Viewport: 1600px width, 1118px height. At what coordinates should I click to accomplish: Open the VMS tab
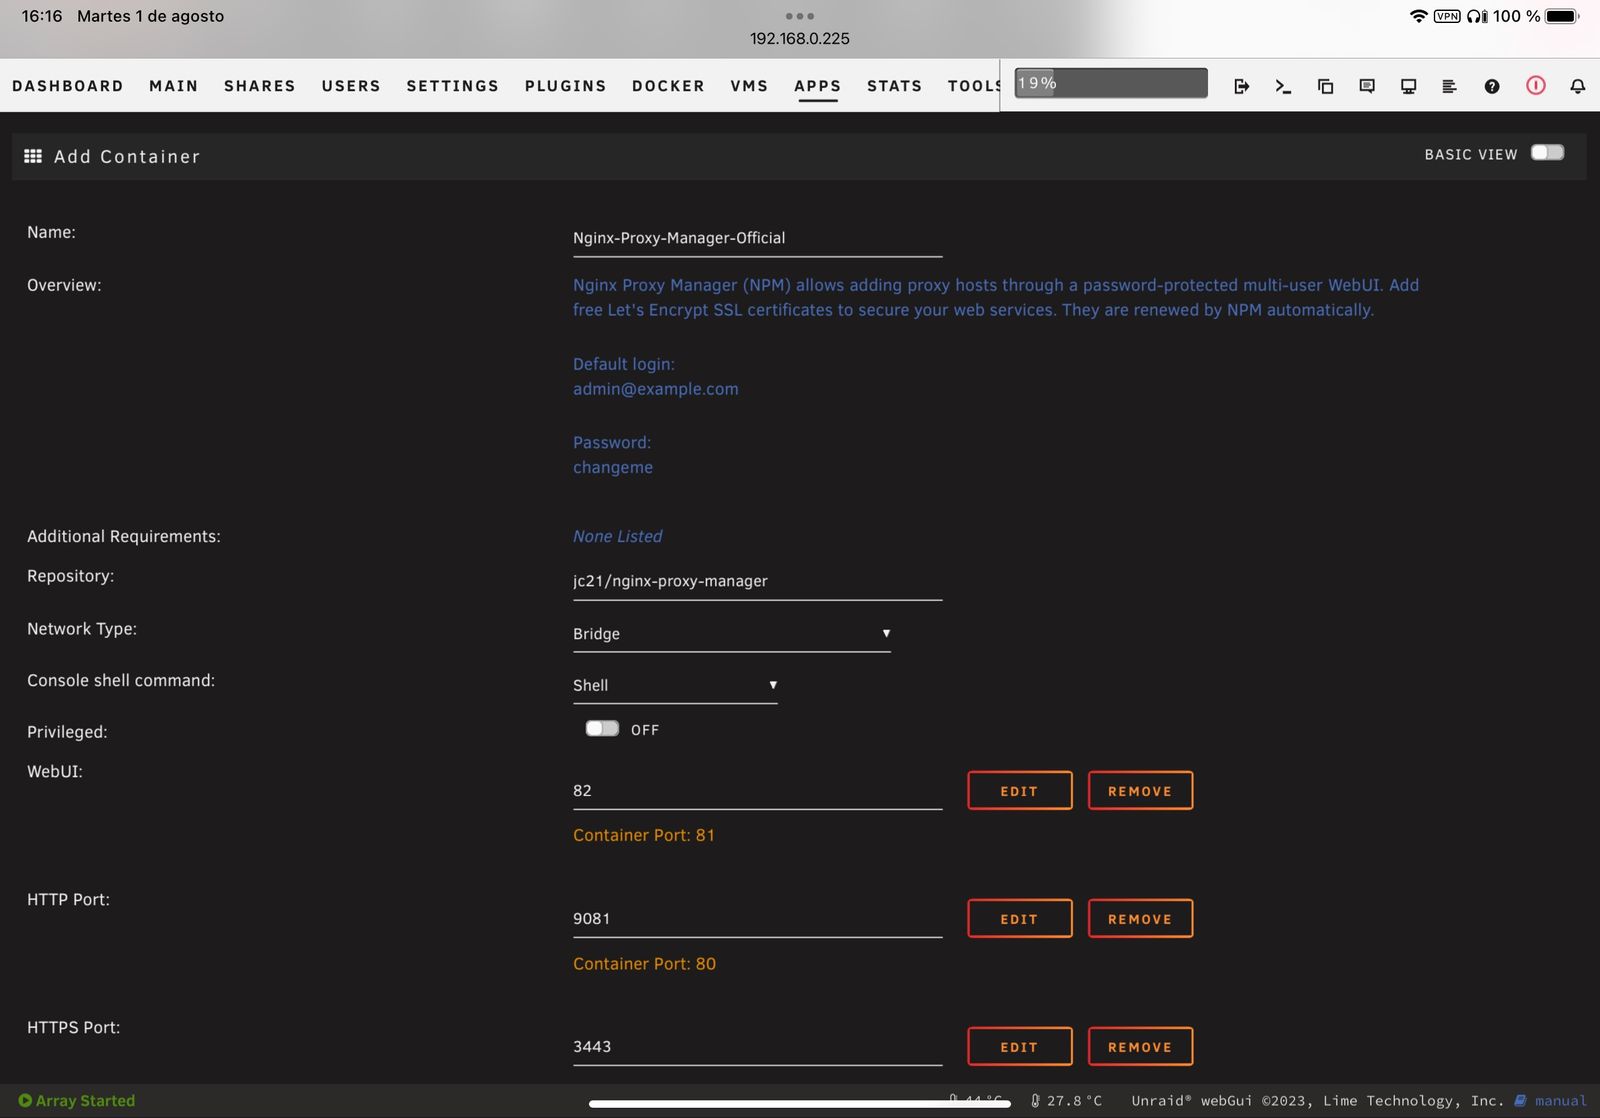click(749, 86)
